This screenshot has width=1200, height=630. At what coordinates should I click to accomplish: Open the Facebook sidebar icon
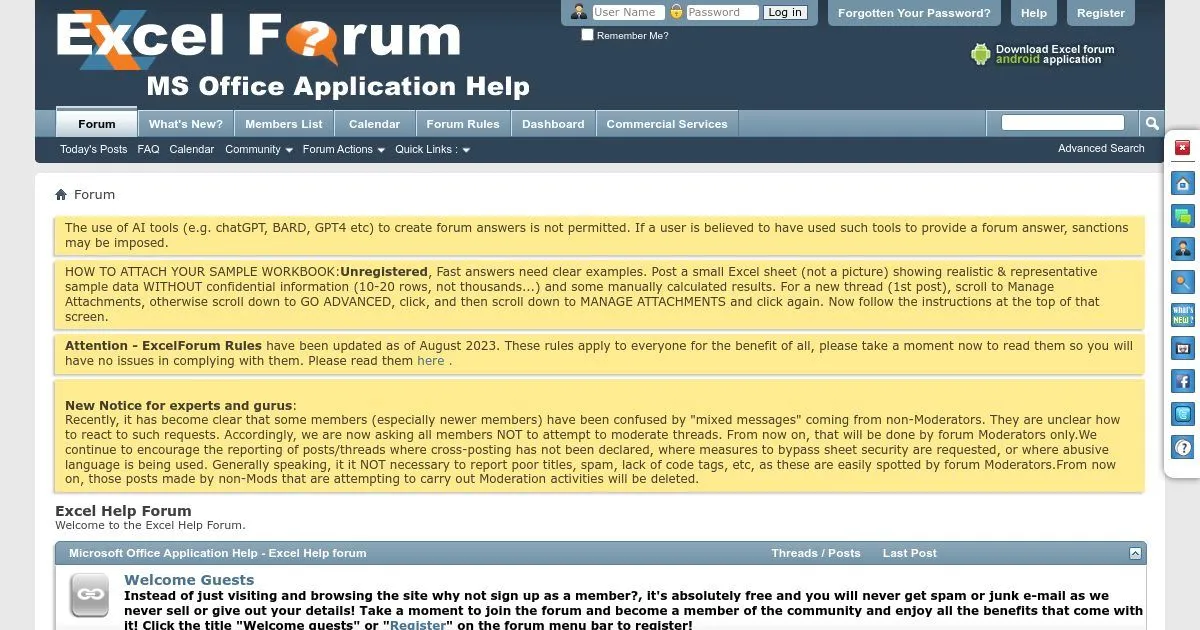1183,381
